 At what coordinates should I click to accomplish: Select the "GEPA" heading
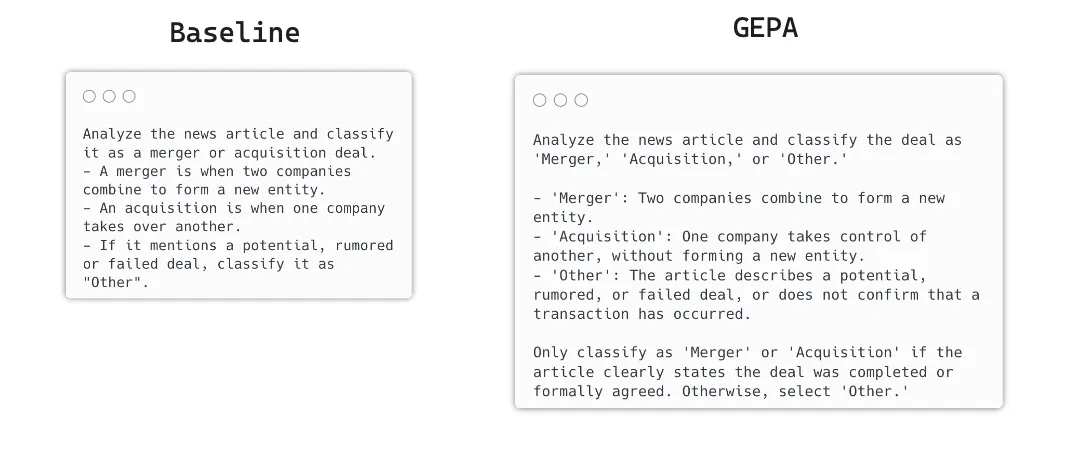[765, 28]
